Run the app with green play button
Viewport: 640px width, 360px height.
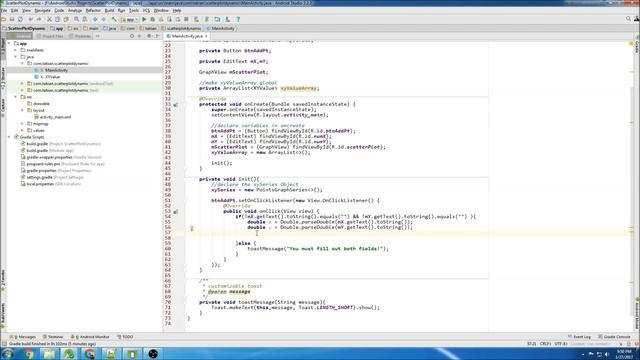click(x=144, y=19)
